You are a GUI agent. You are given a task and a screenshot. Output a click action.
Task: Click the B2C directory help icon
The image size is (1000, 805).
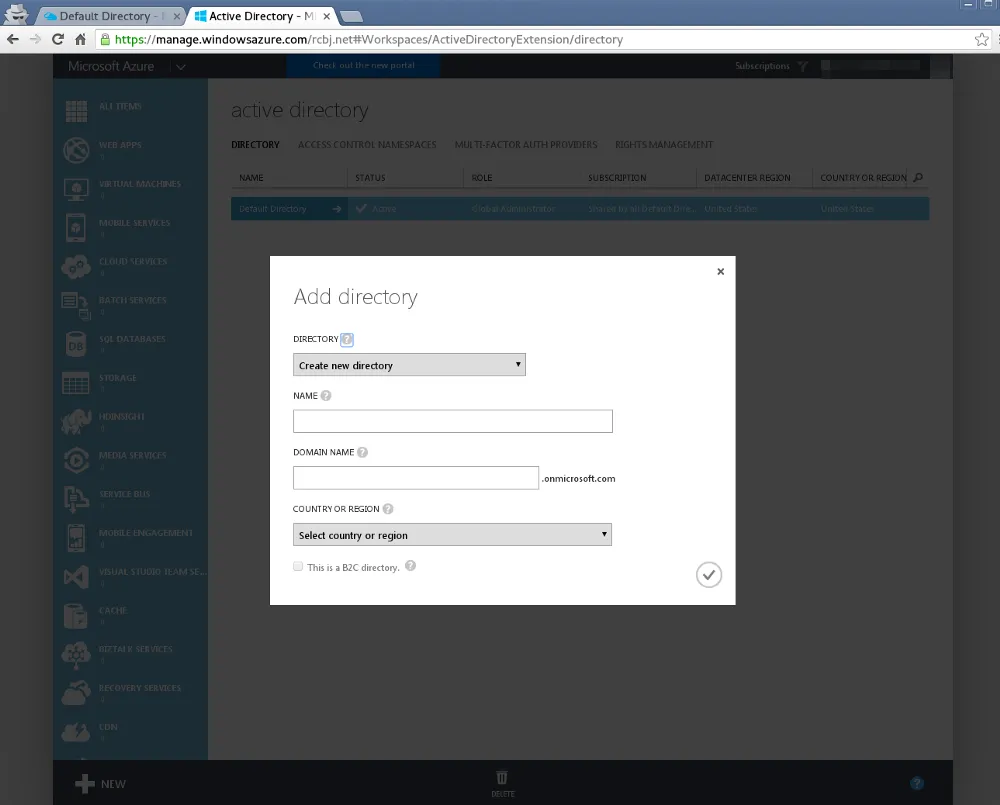tap(411, 566)
